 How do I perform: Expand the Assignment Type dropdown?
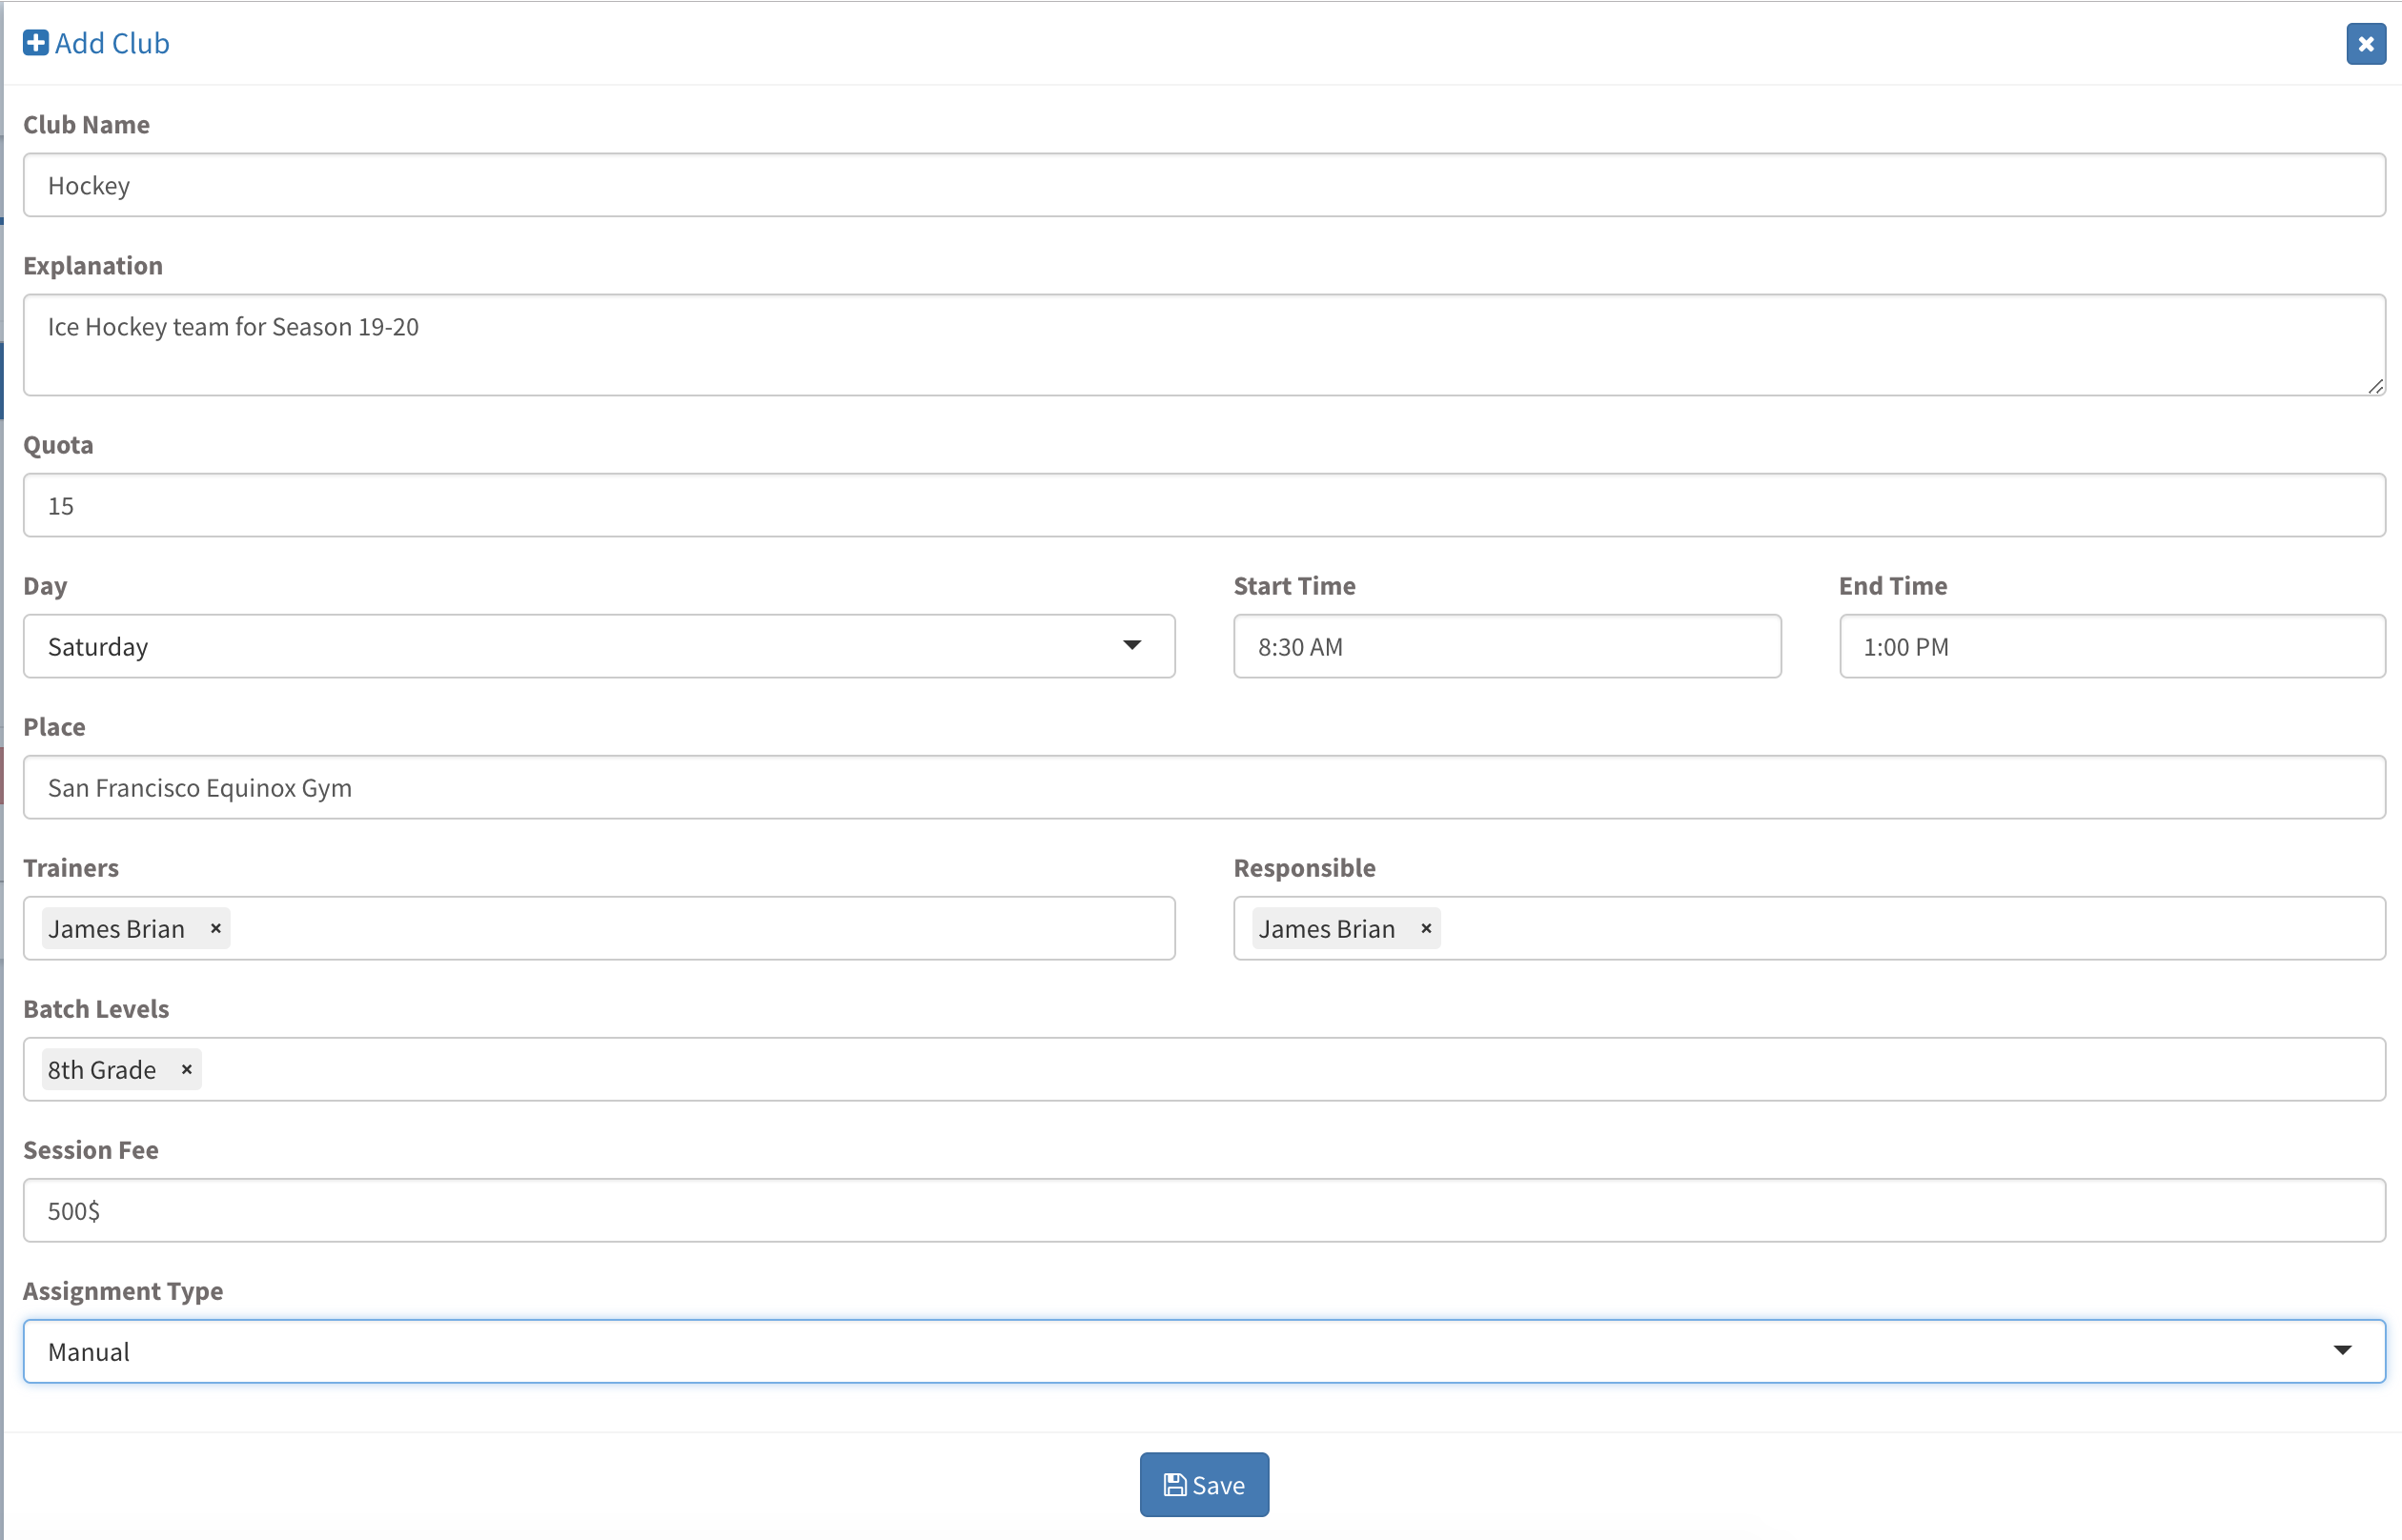pos(2341,1350)
